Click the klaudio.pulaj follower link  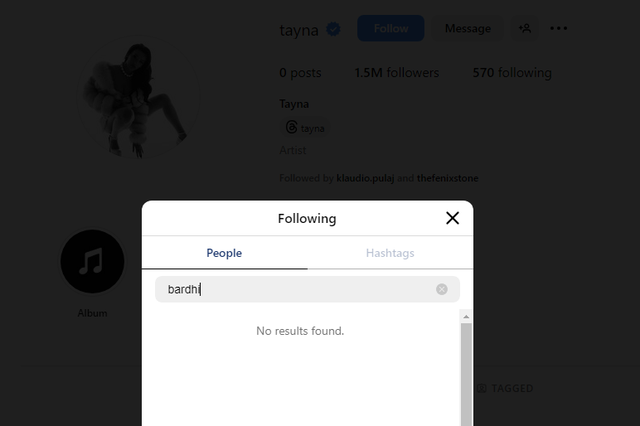[365, 178]
